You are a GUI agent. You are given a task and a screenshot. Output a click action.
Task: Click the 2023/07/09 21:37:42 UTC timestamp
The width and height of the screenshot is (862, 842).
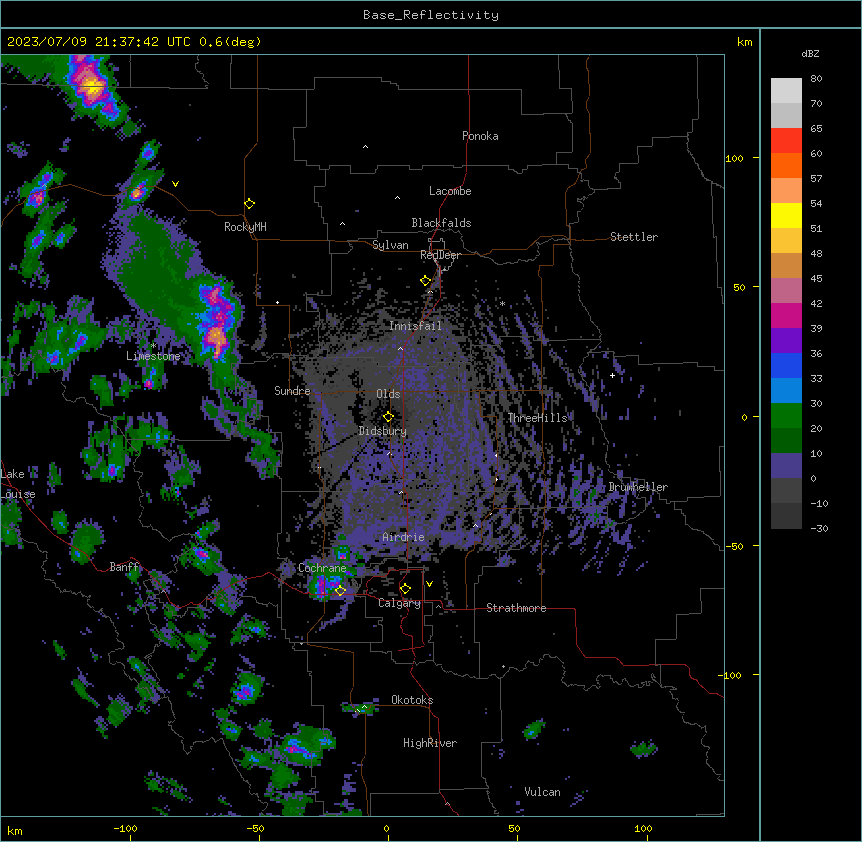point(99,42)
